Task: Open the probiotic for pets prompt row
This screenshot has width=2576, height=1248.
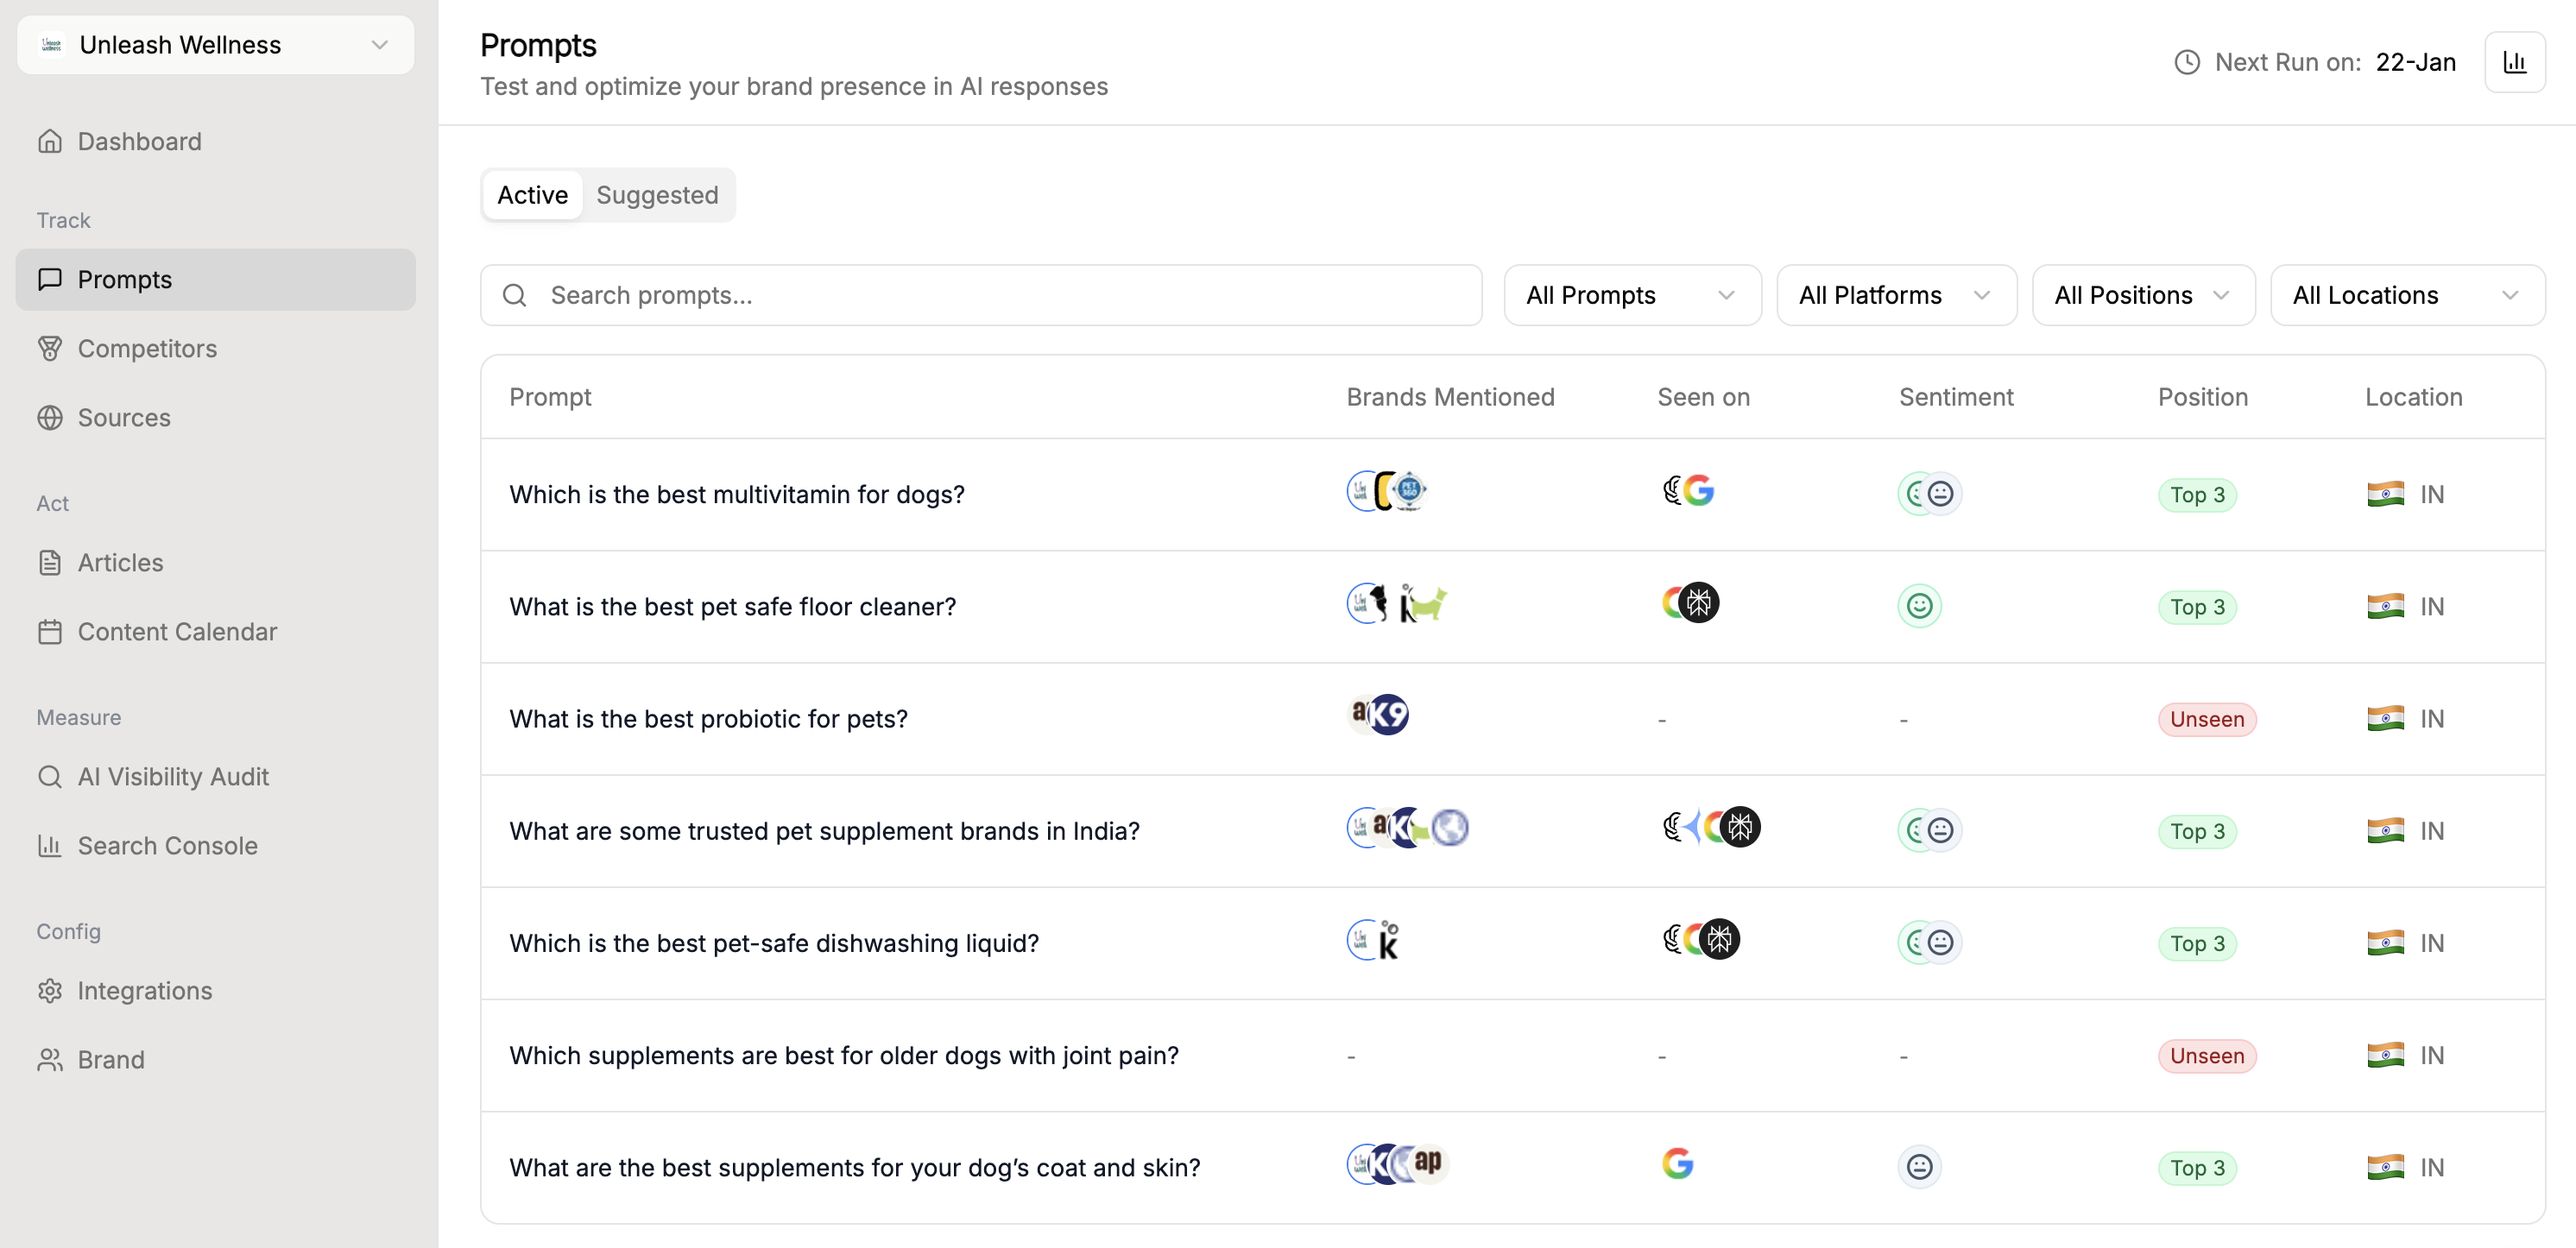Action: (x=708, y=719)
